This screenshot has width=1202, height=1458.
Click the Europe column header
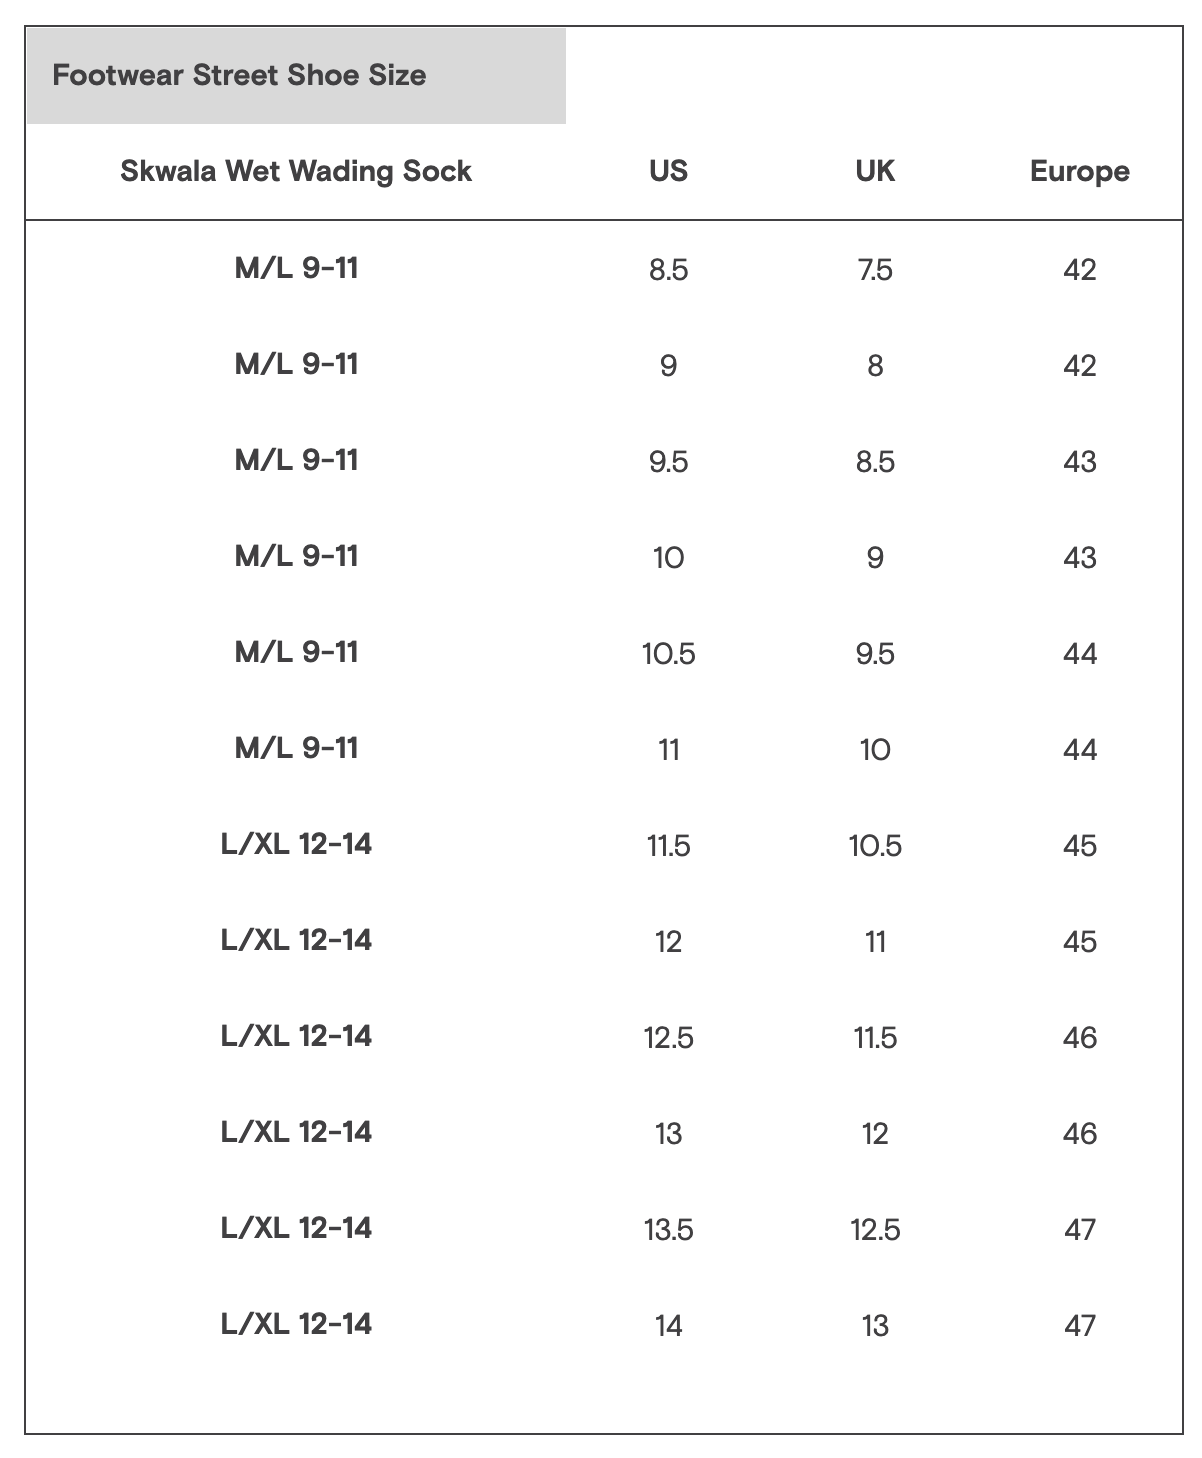(1080, 172)
